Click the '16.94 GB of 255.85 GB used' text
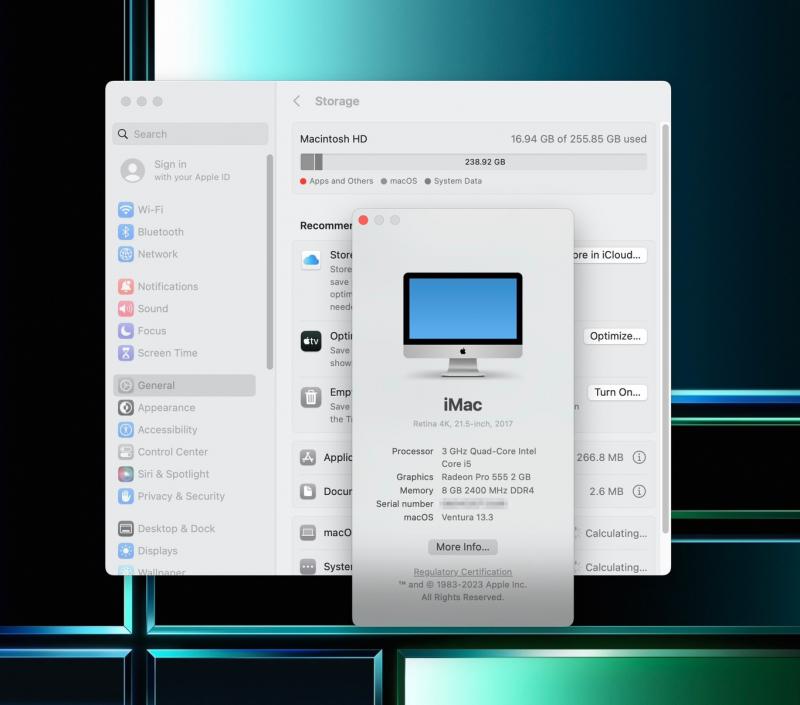Image resolution: width=800 pixels, height=705 pixels. click(579, 139)
